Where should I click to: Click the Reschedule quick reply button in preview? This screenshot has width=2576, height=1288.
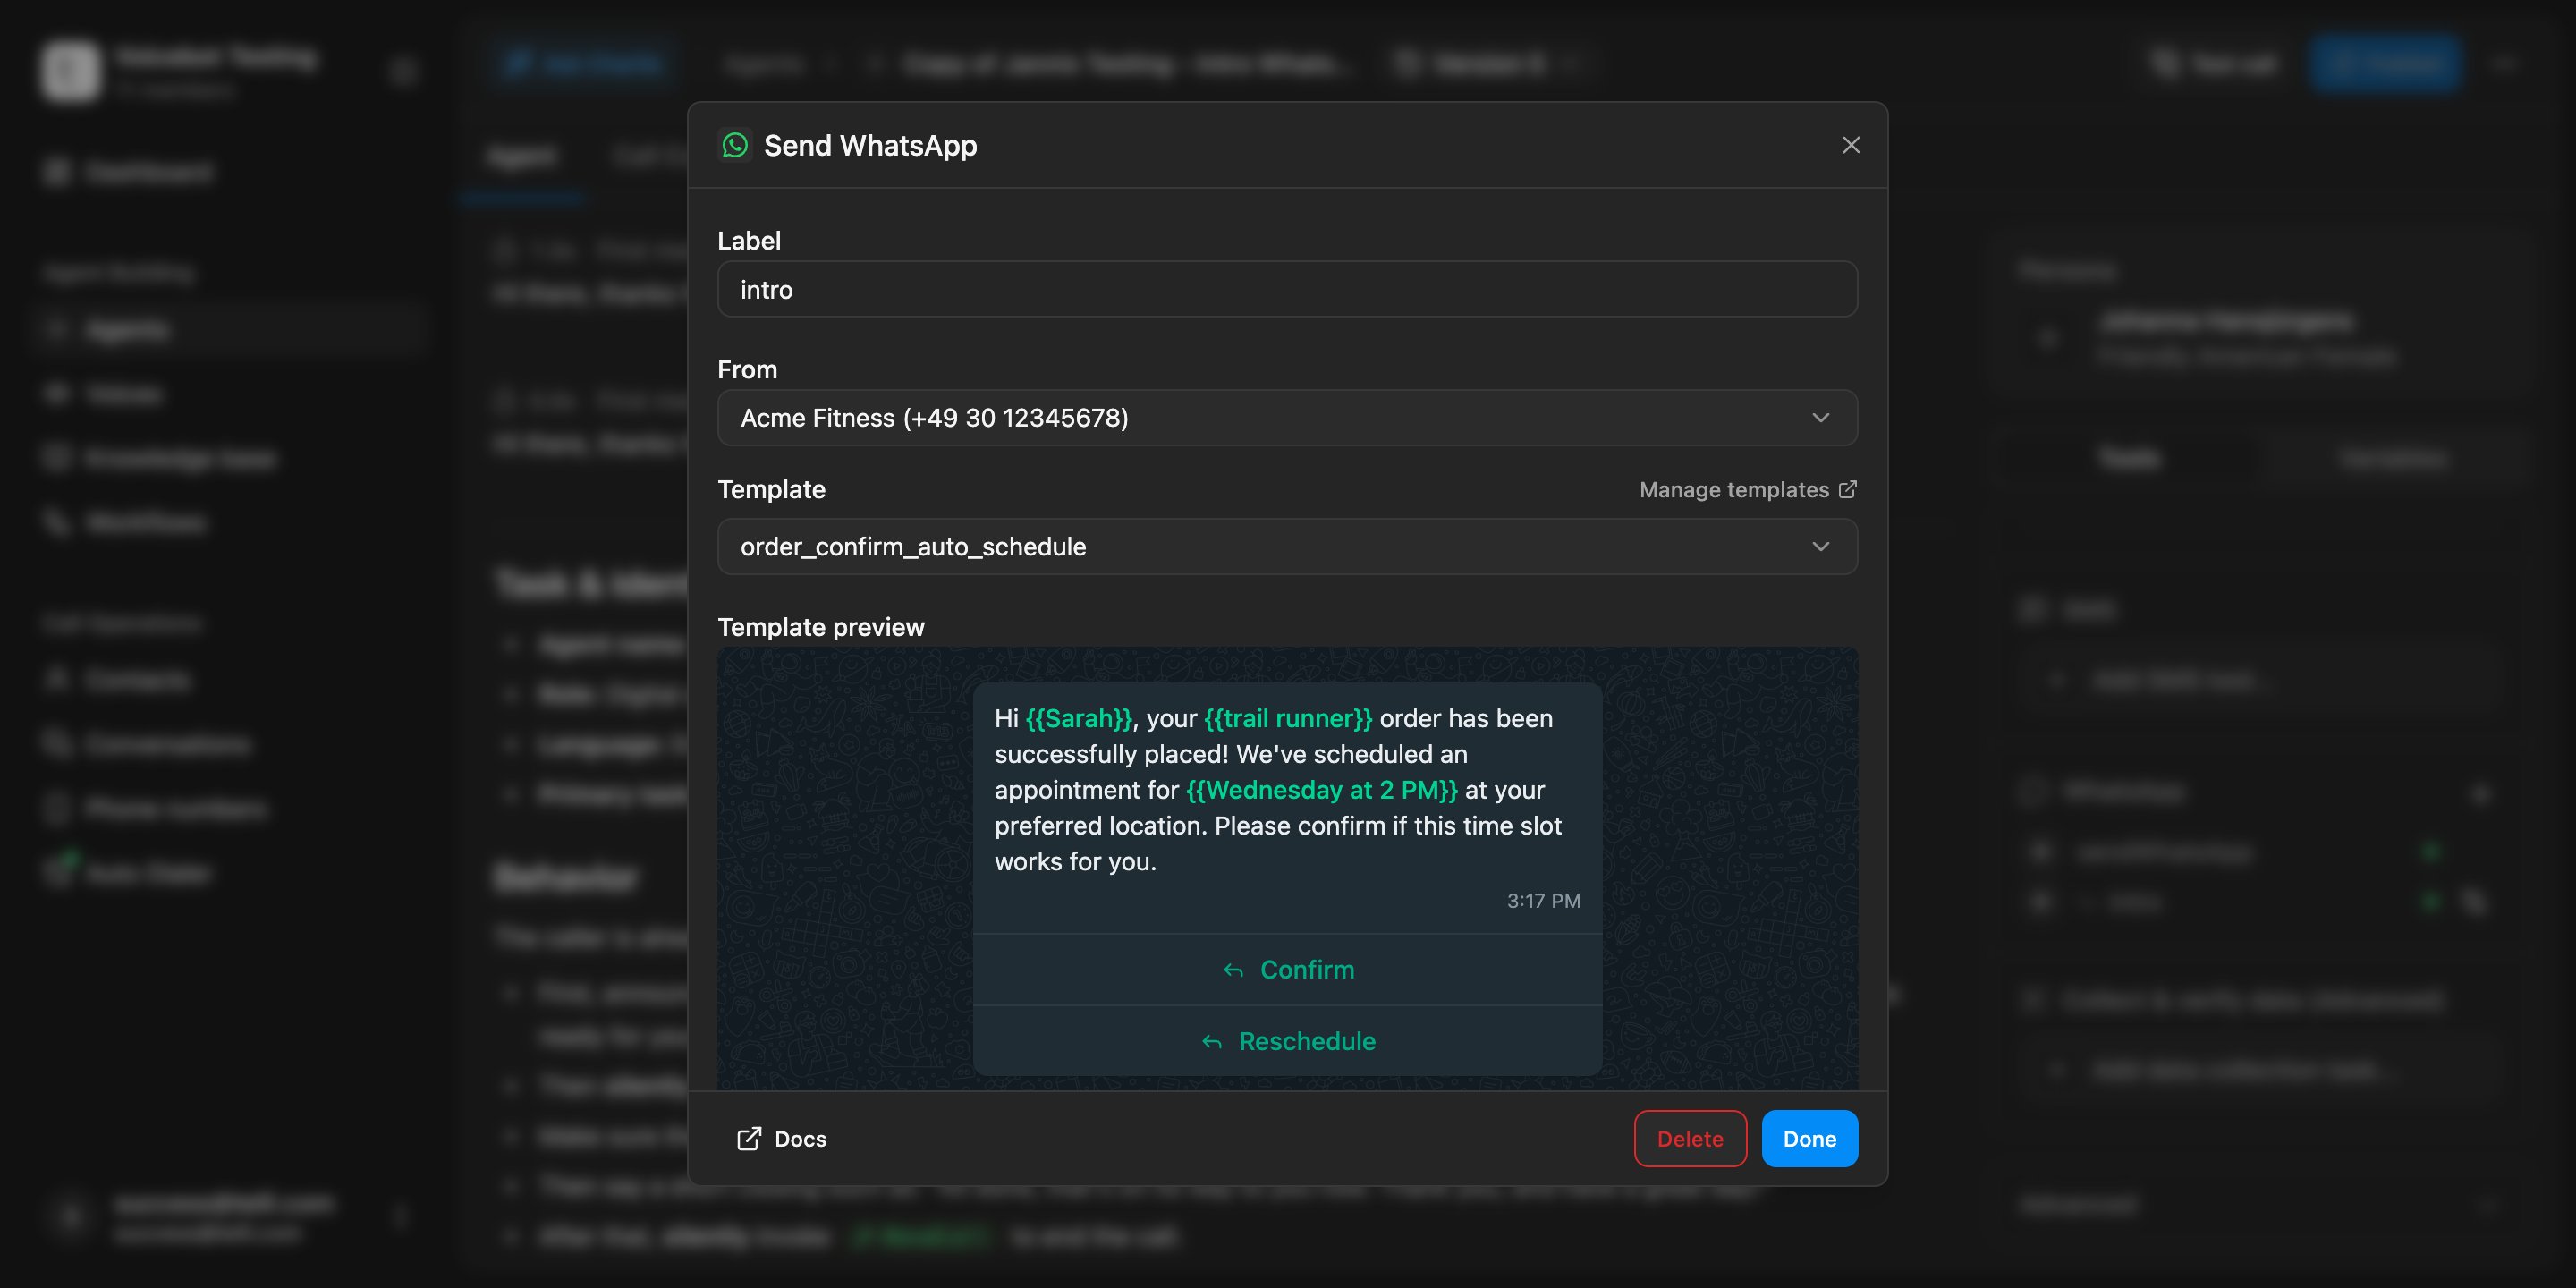pyautogui.click(x=1287, y=1041)
